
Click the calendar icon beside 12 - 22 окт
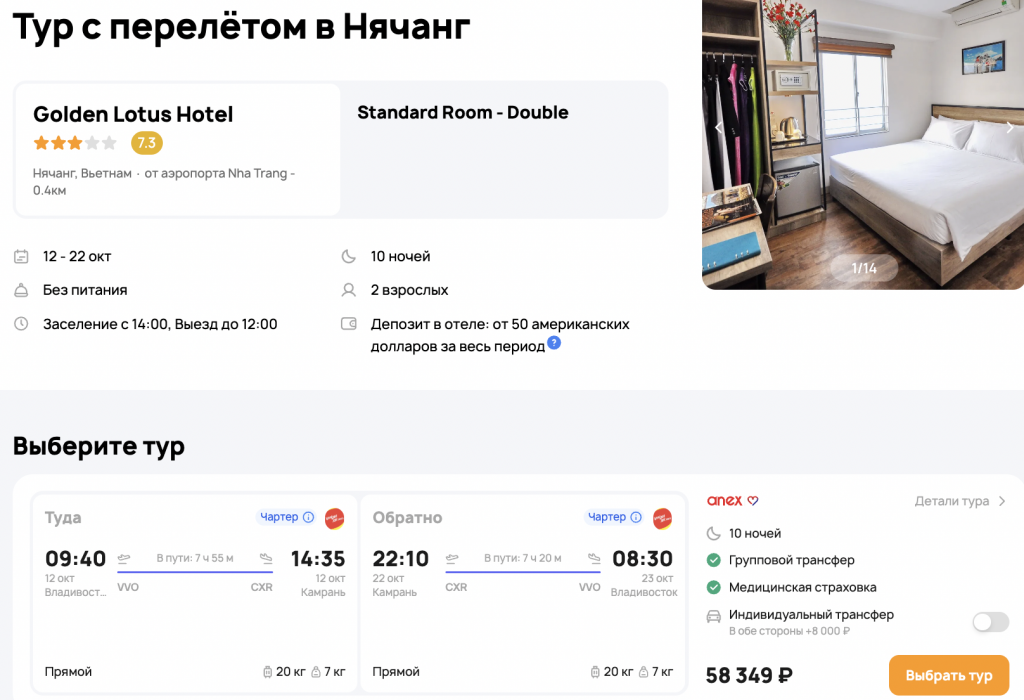21,257
